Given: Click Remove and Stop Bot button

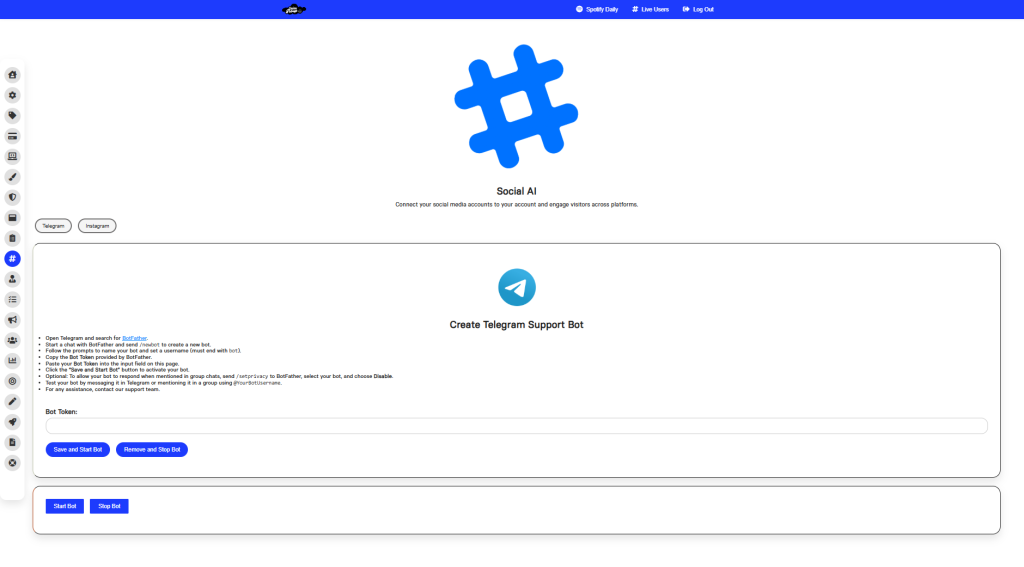Looking at the screenshot, I should click(152, 449).
